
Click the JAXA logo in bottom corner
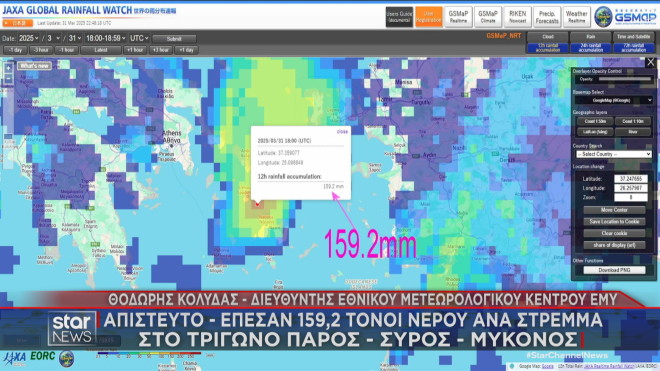tap(14, 358)
